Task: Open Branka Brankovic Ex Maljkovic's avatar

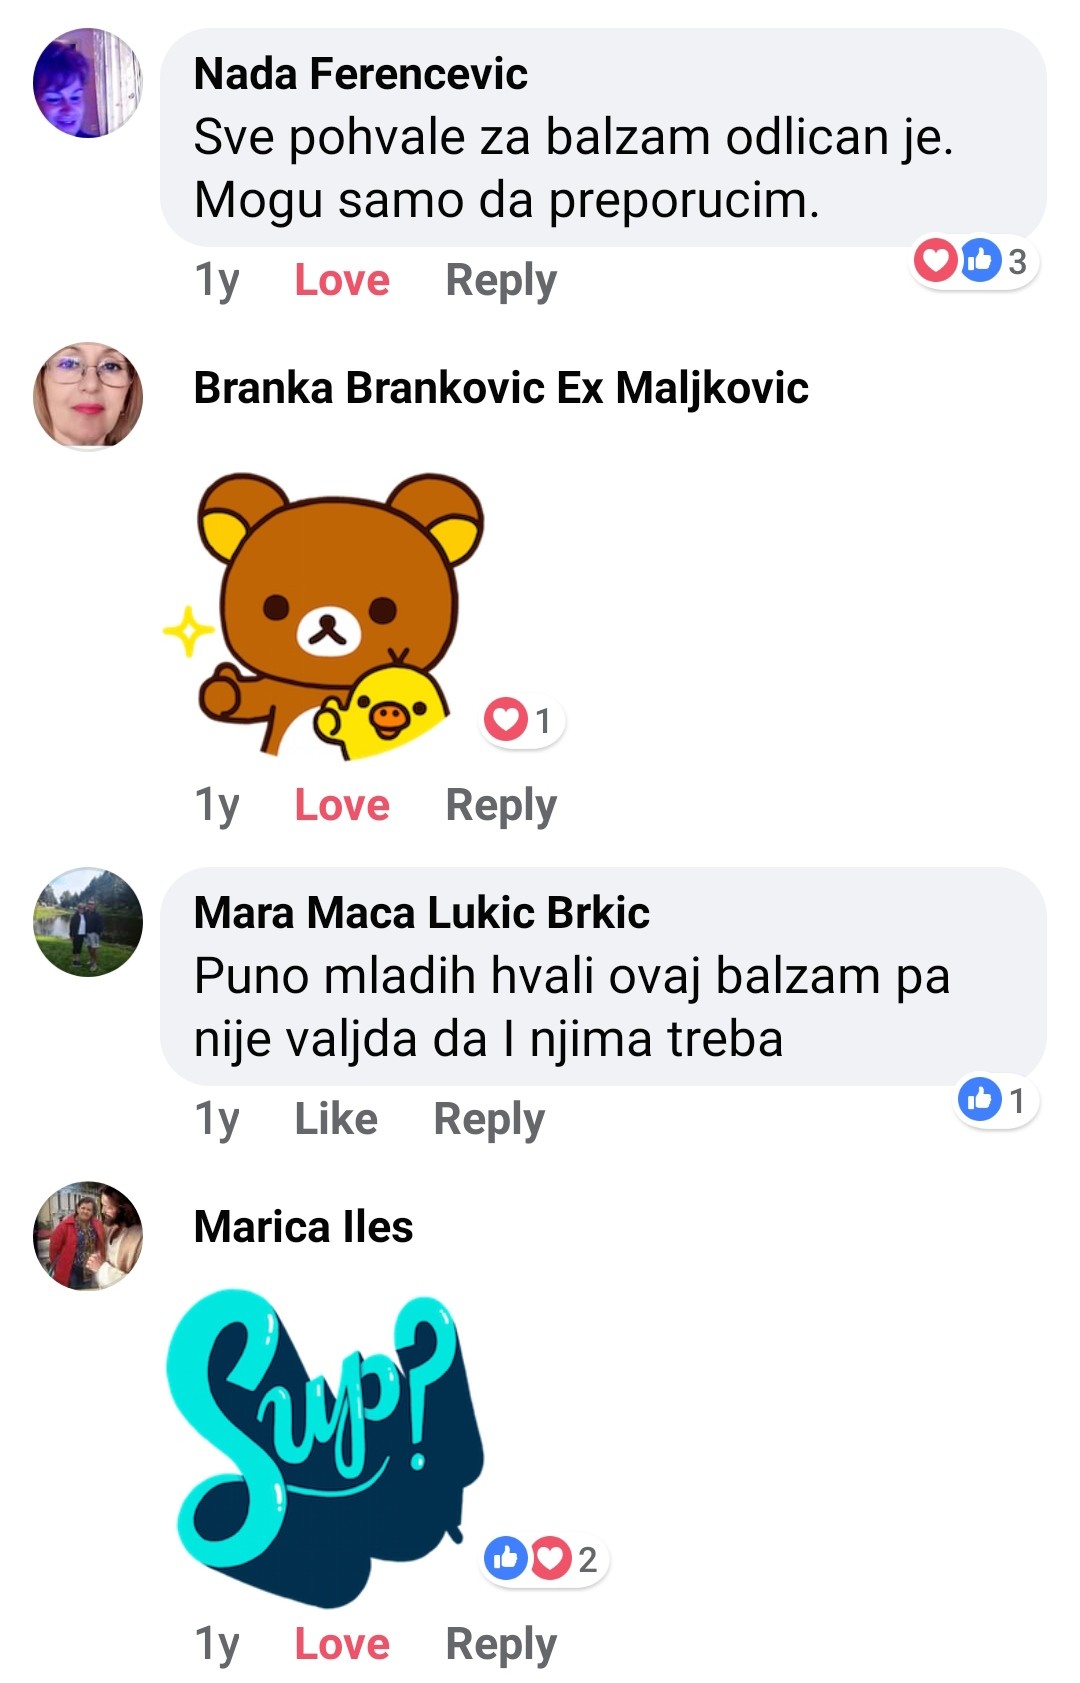Action: pyautogui.click(x=88, y=396)
